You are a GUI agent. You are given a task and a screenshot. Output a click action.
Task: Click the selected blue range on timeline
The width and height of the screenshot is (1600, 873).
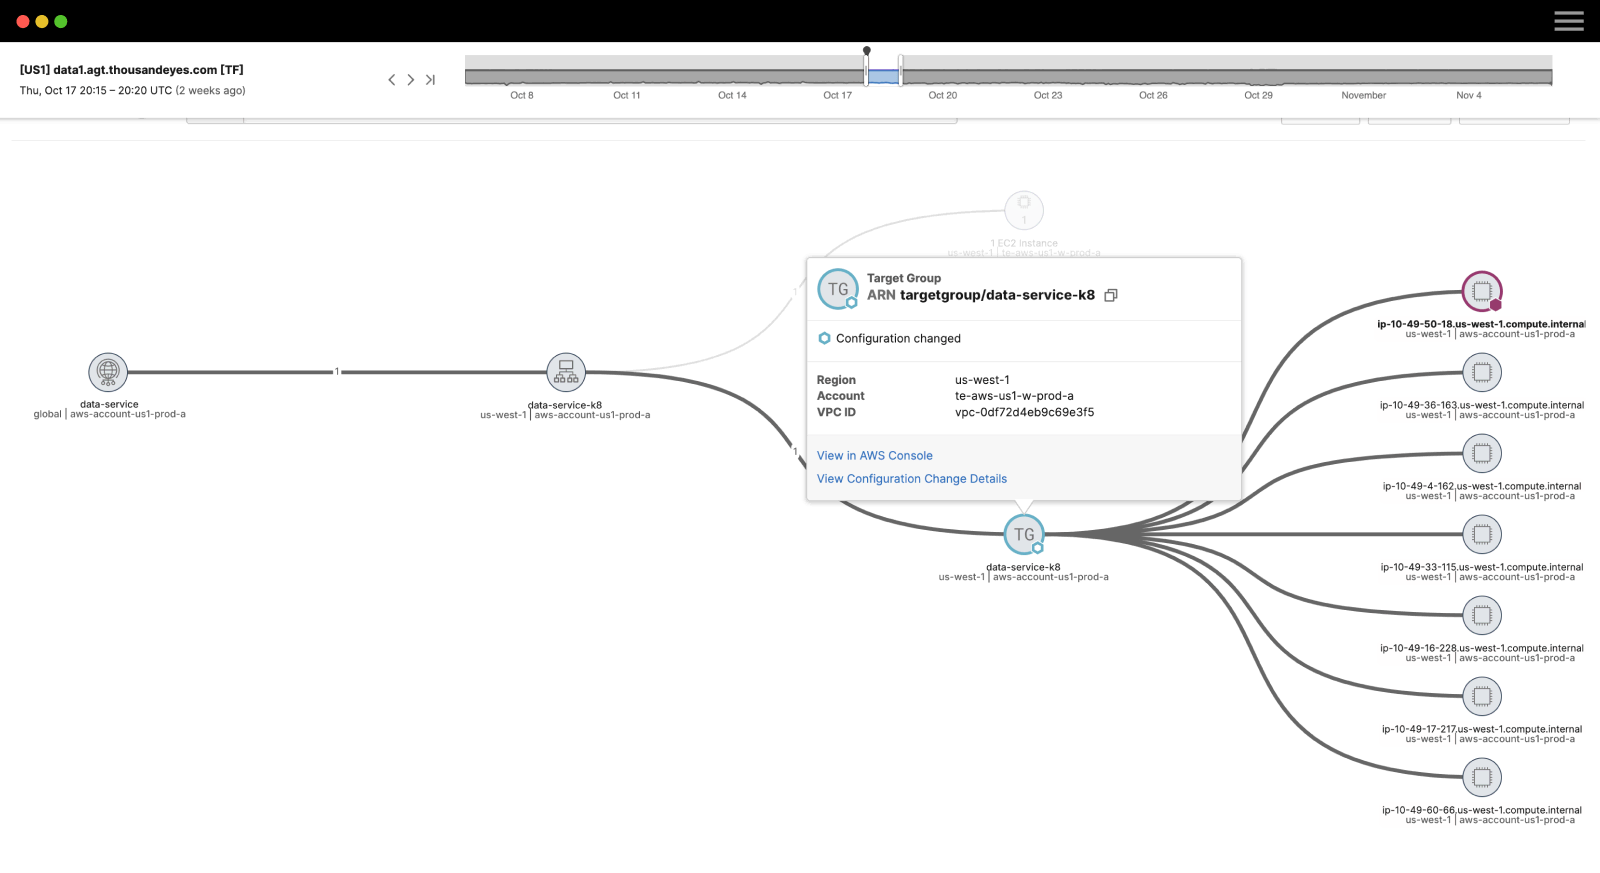(883, 76)
